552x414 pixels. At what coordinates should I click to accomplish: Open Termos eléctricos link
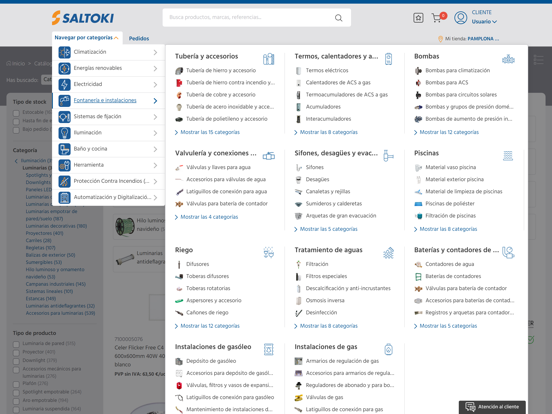coord(327,70)
